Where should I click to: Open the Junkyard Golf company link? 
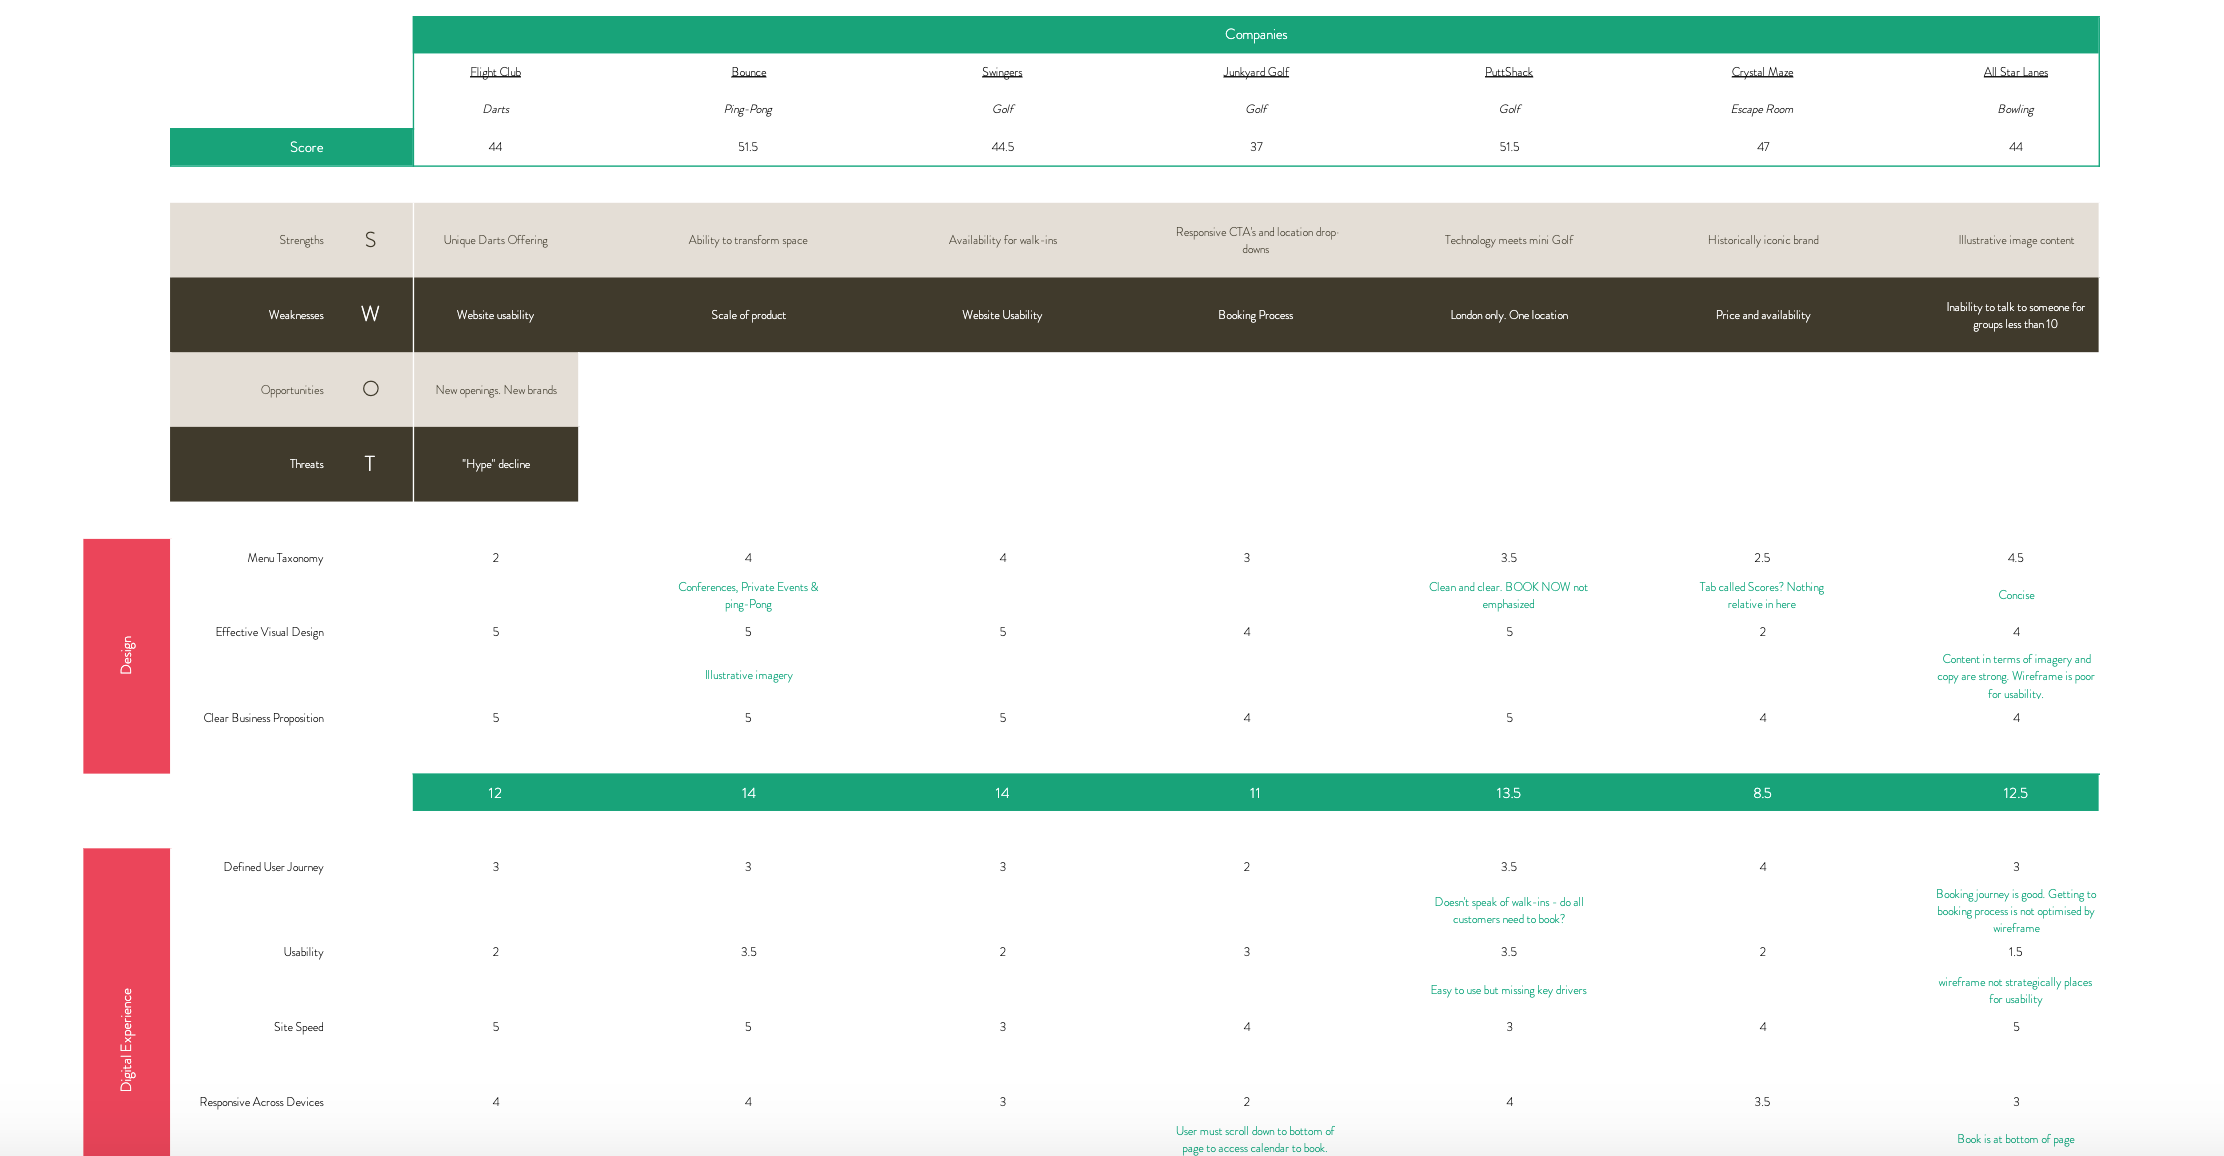point(1256,72)
